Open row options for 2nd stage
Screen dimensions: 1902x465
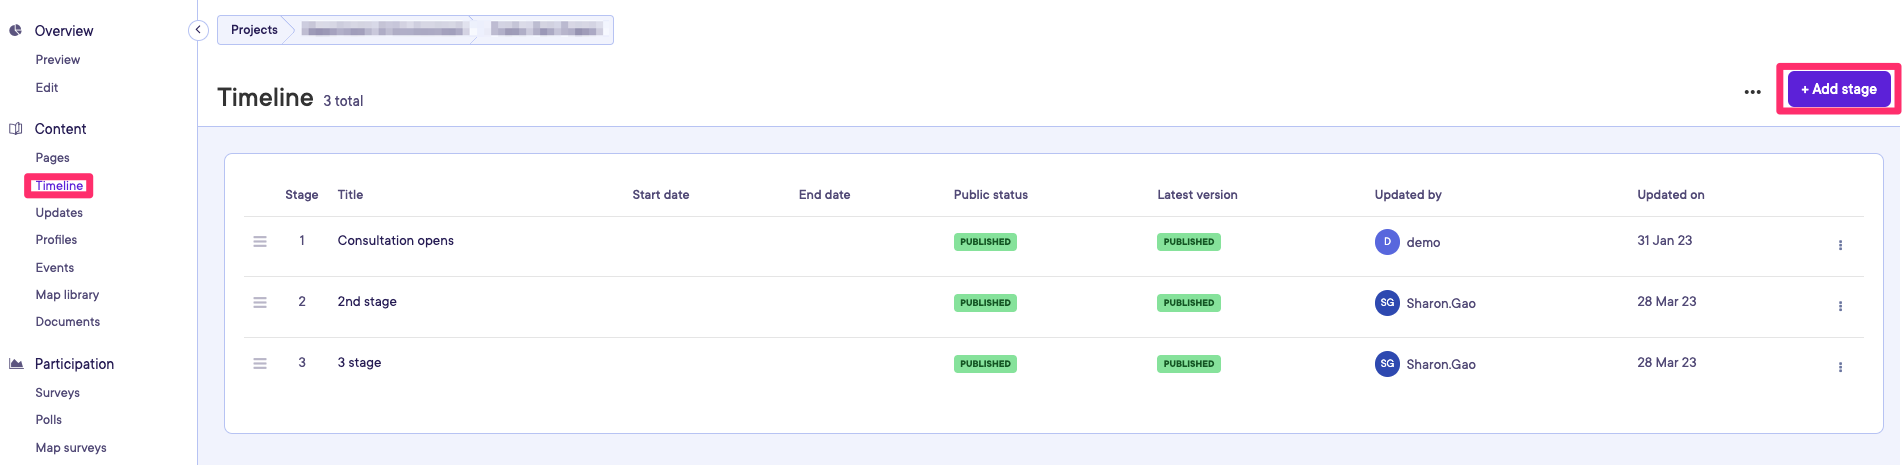(x=1840, y=306)
